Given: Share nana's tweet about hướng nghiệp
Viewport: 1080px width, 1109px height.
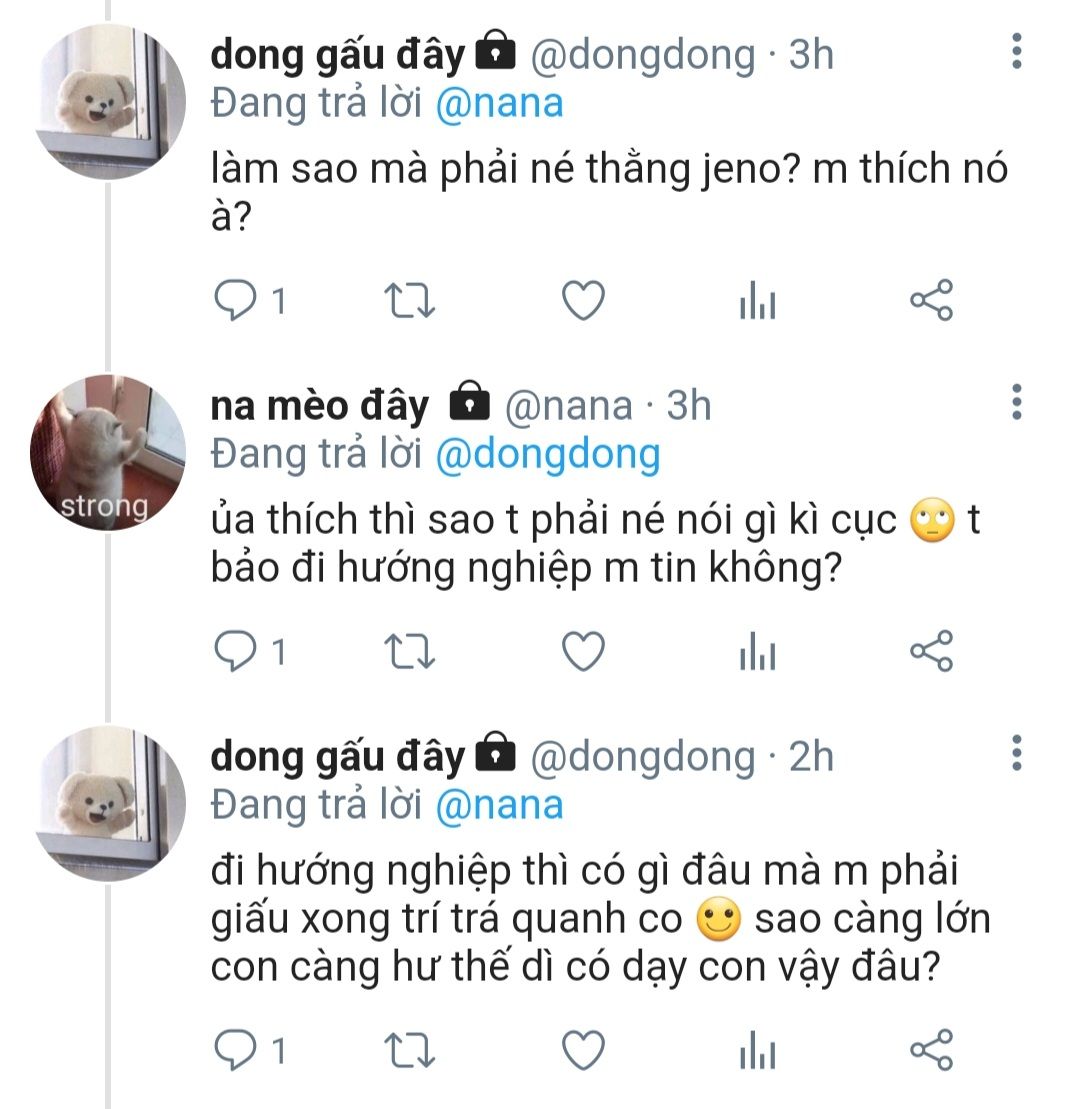Looking at the screenshot, I should (x=931, y=652).
